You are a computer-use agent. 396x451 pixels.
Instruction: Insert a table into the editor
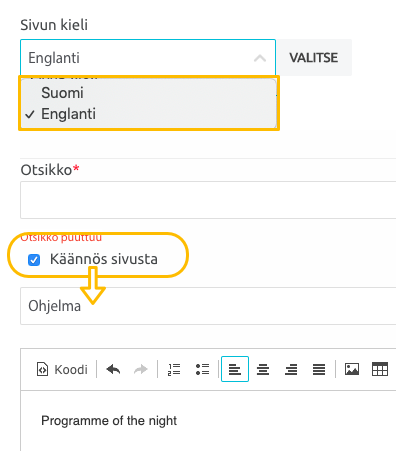click(380, 369)
